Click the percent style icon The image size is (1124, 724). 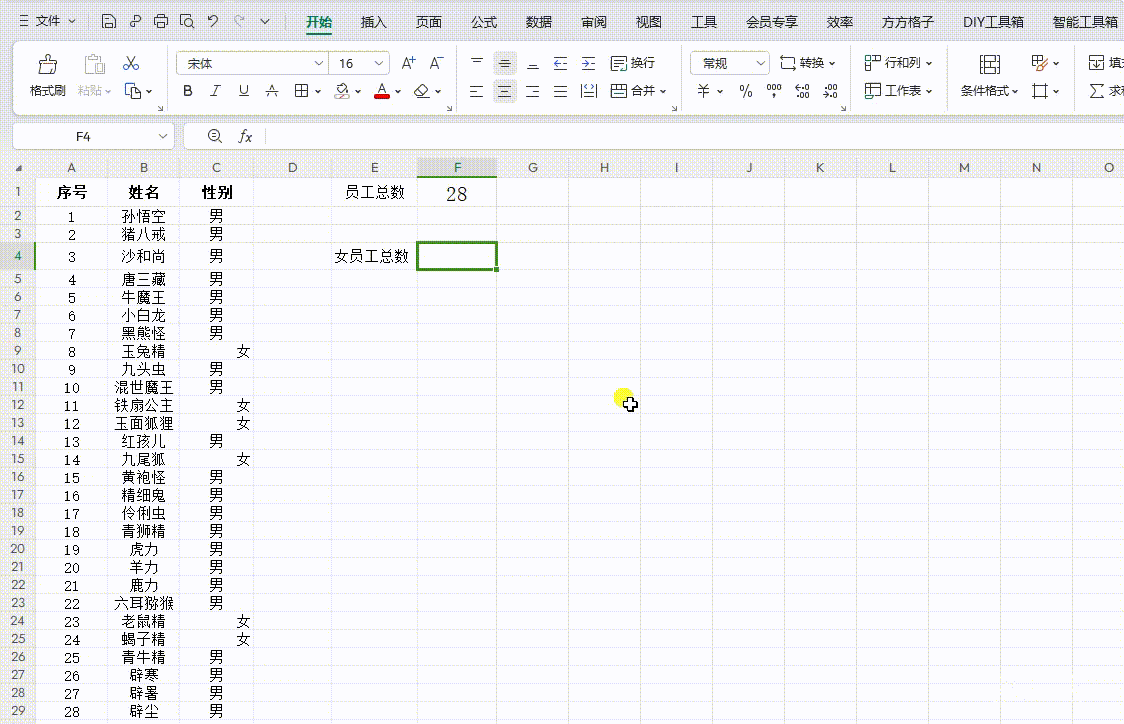coord(746,91)
